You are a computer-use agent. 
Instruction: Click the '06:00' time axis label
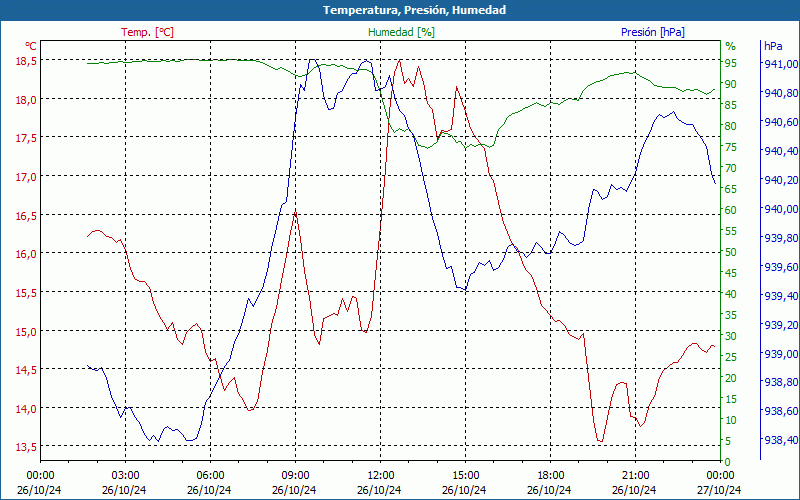pyautogui.click(x=209, y=476)
